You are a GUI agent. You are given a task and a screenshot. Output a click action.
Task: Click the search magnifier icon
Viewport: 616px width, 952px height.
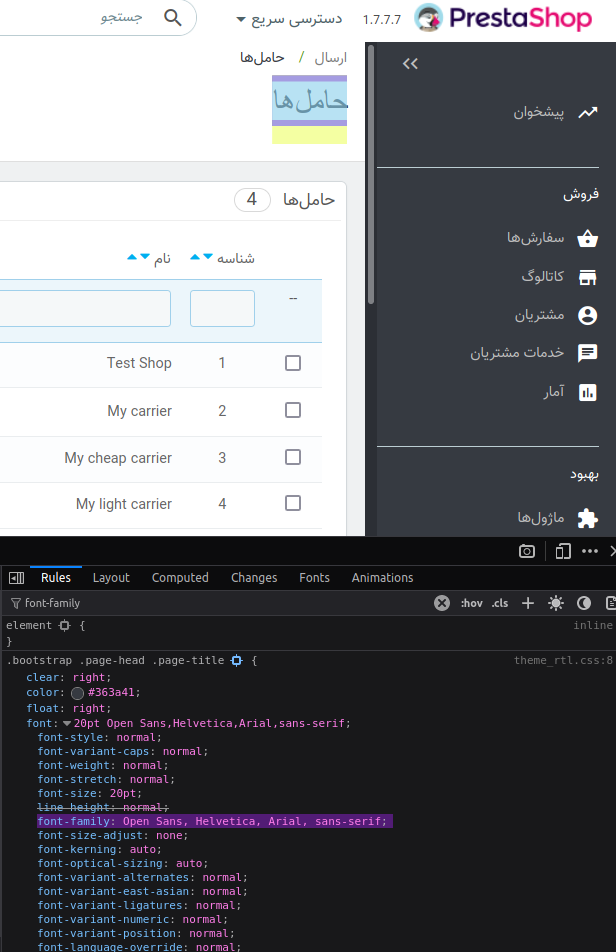[173, 18]
